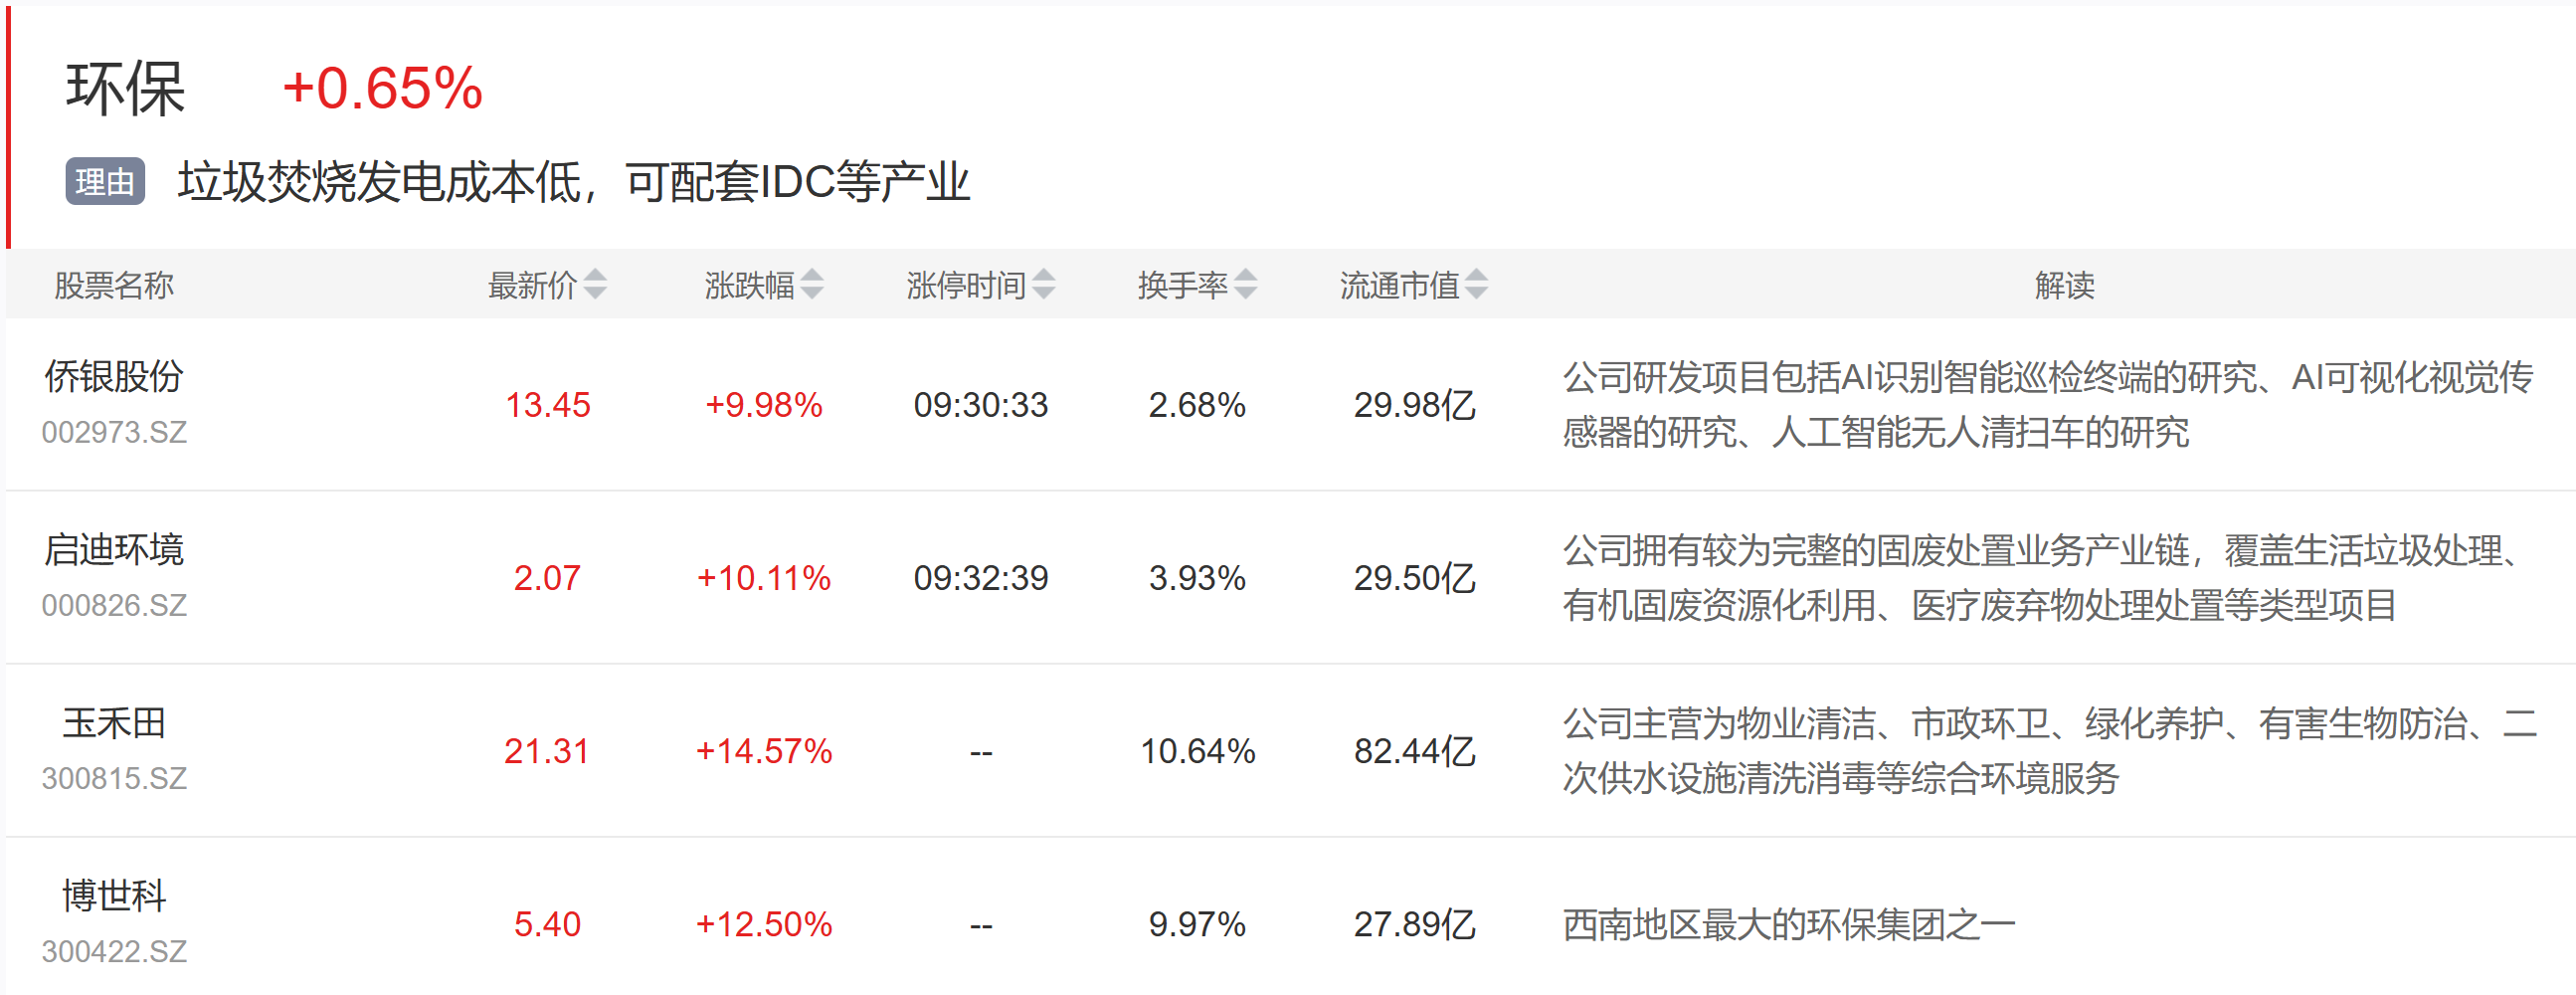This screenshot has height=995, width=2576.
Task: Sort by 流通市值 column arrows
Action: click(1476, 285)
